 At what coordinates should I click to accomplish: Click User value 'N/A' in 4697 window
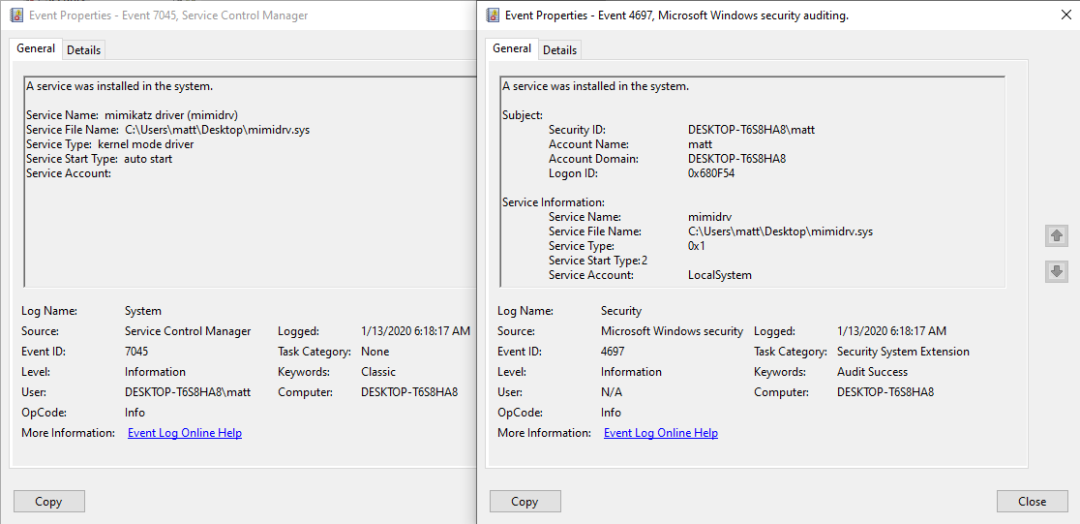(610, 392)
